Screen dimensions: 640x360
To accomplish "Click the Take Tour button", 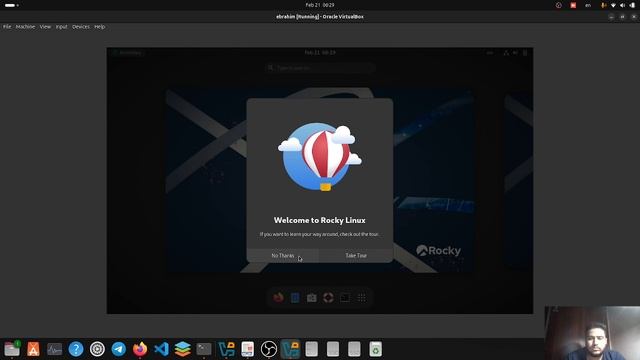I will [x=356, y=256].
